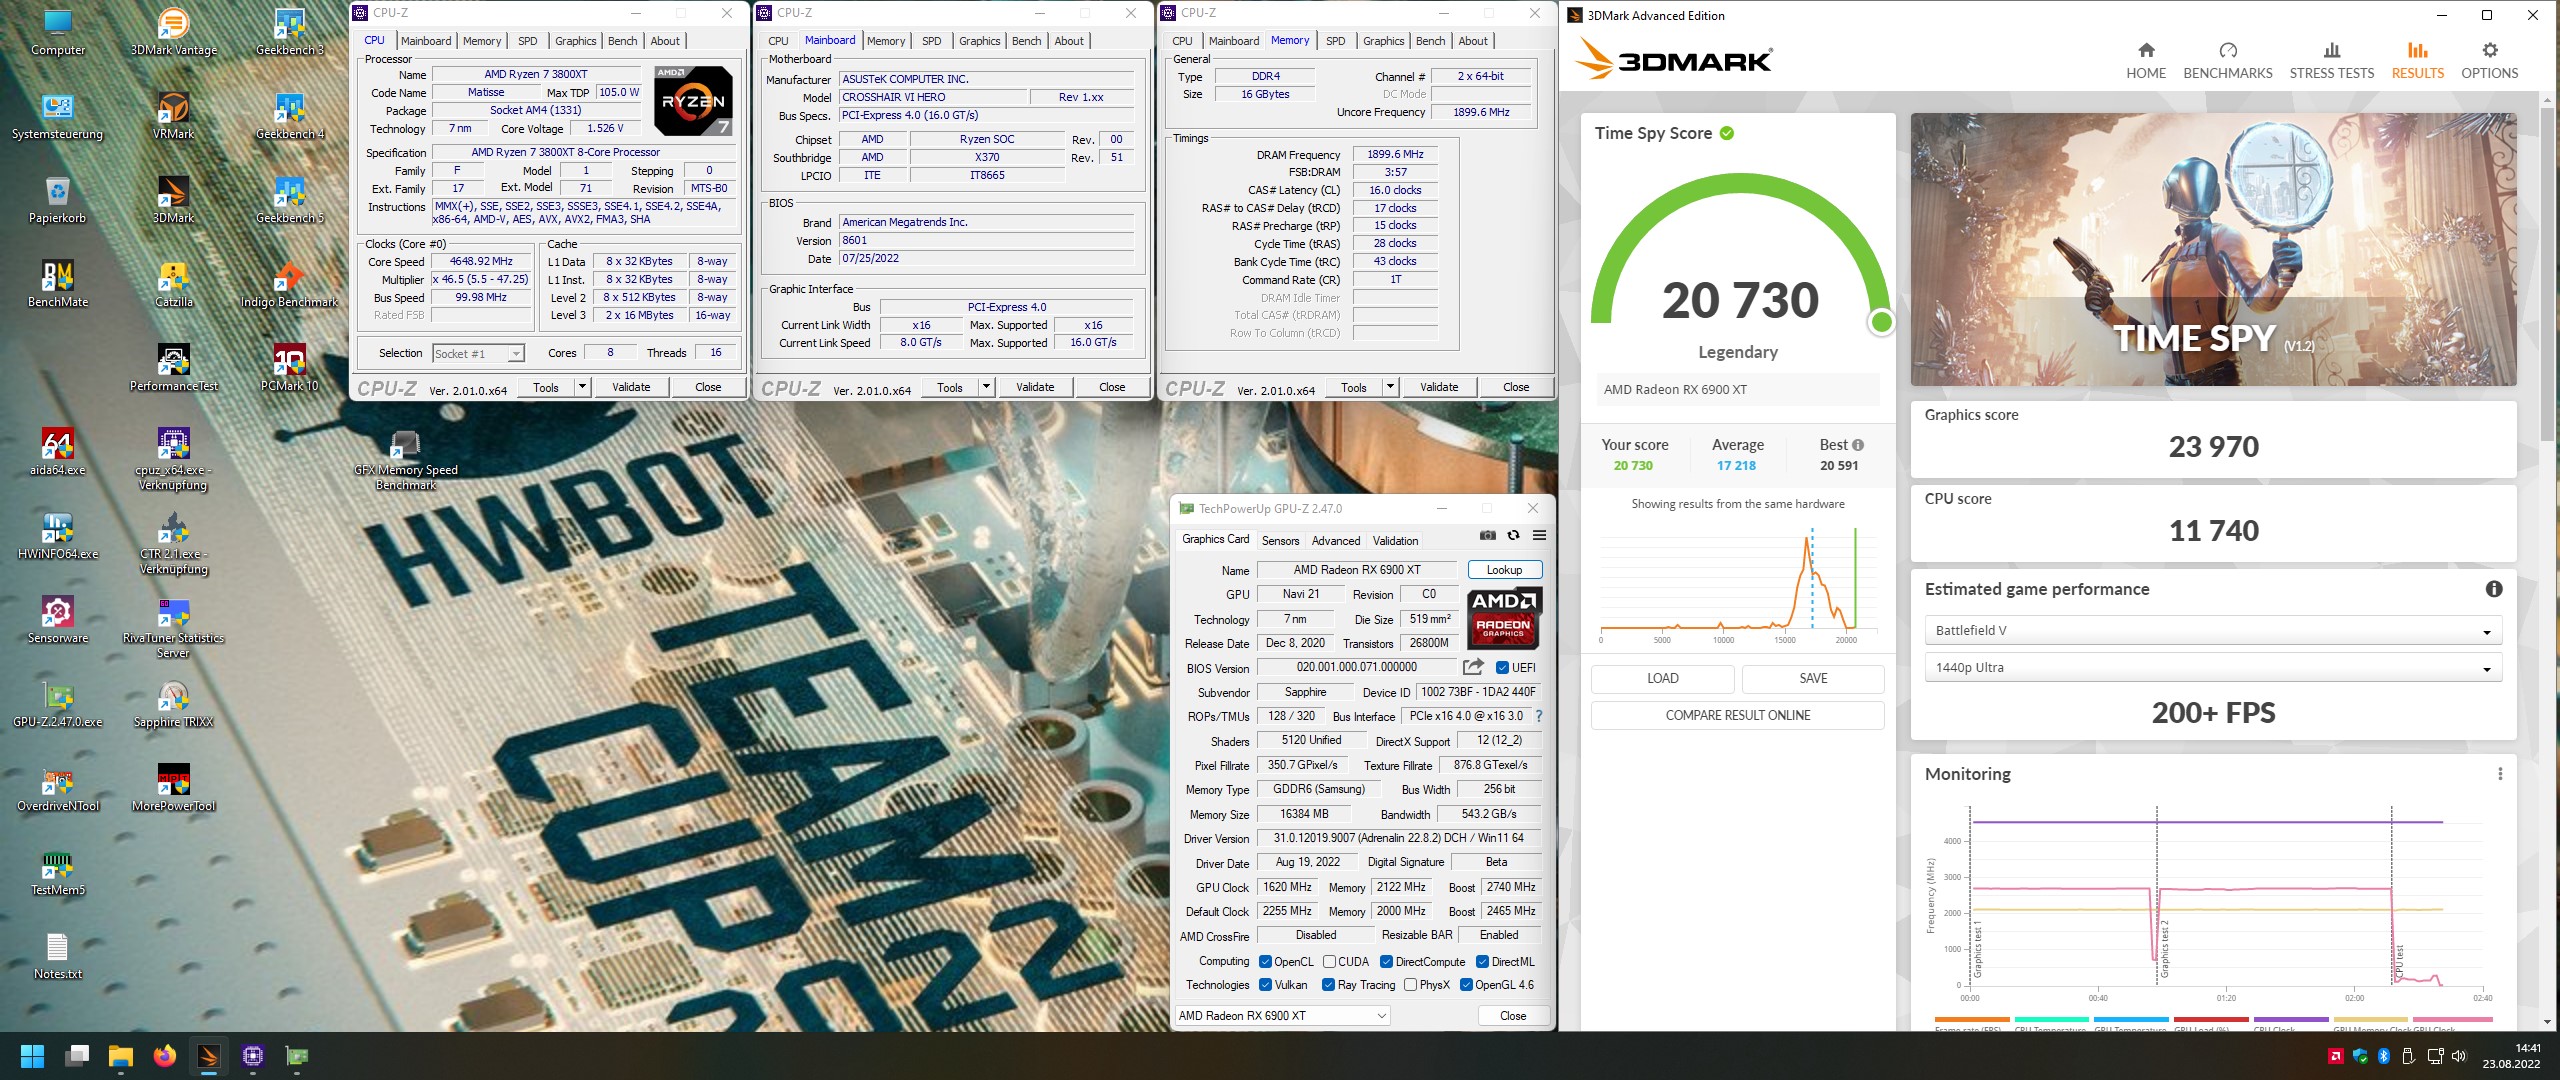Viewport: 2560px width, 1080px height.
Task: Open Monitoring three-dot options menu
Action: 2500,773
